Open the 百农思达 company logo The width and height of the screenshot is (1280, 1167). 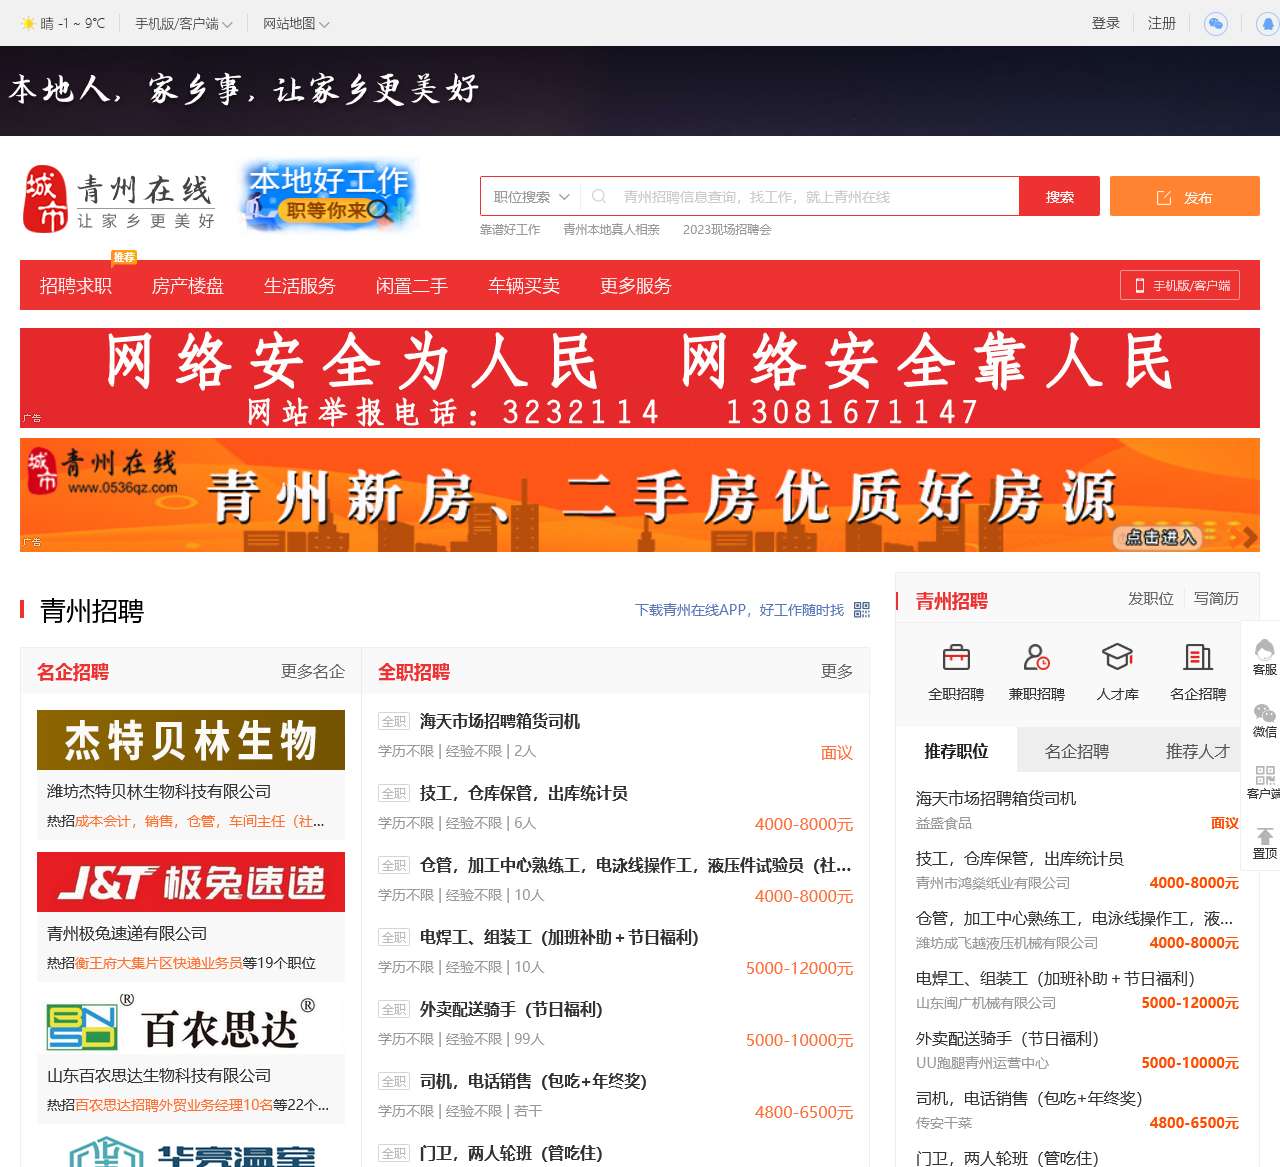tap(191, 1024)
